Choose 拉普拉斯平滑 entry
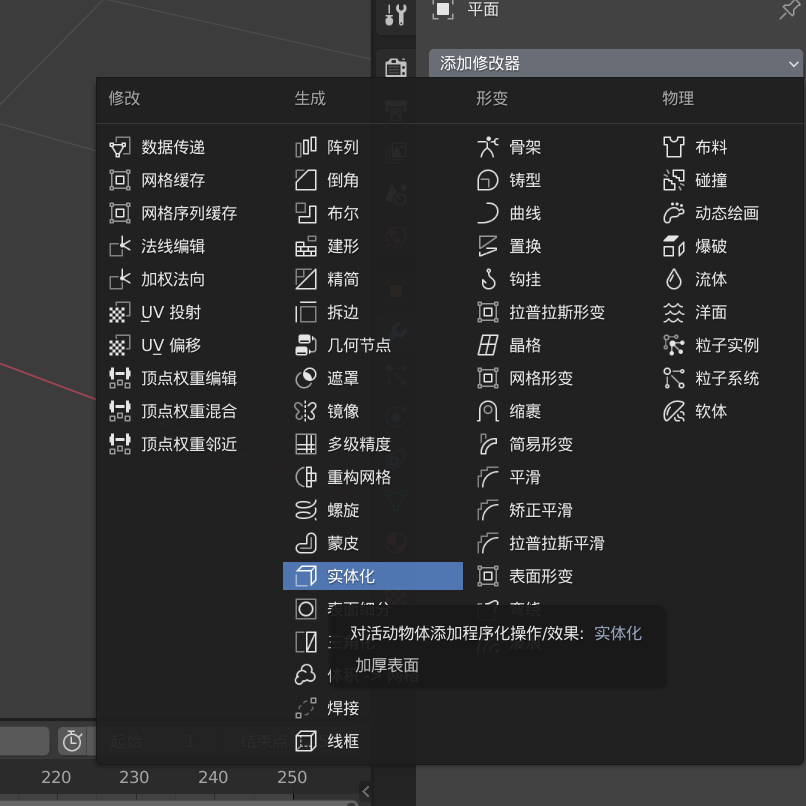This screenshot has height=806, width=806. (x=558, y=543)
